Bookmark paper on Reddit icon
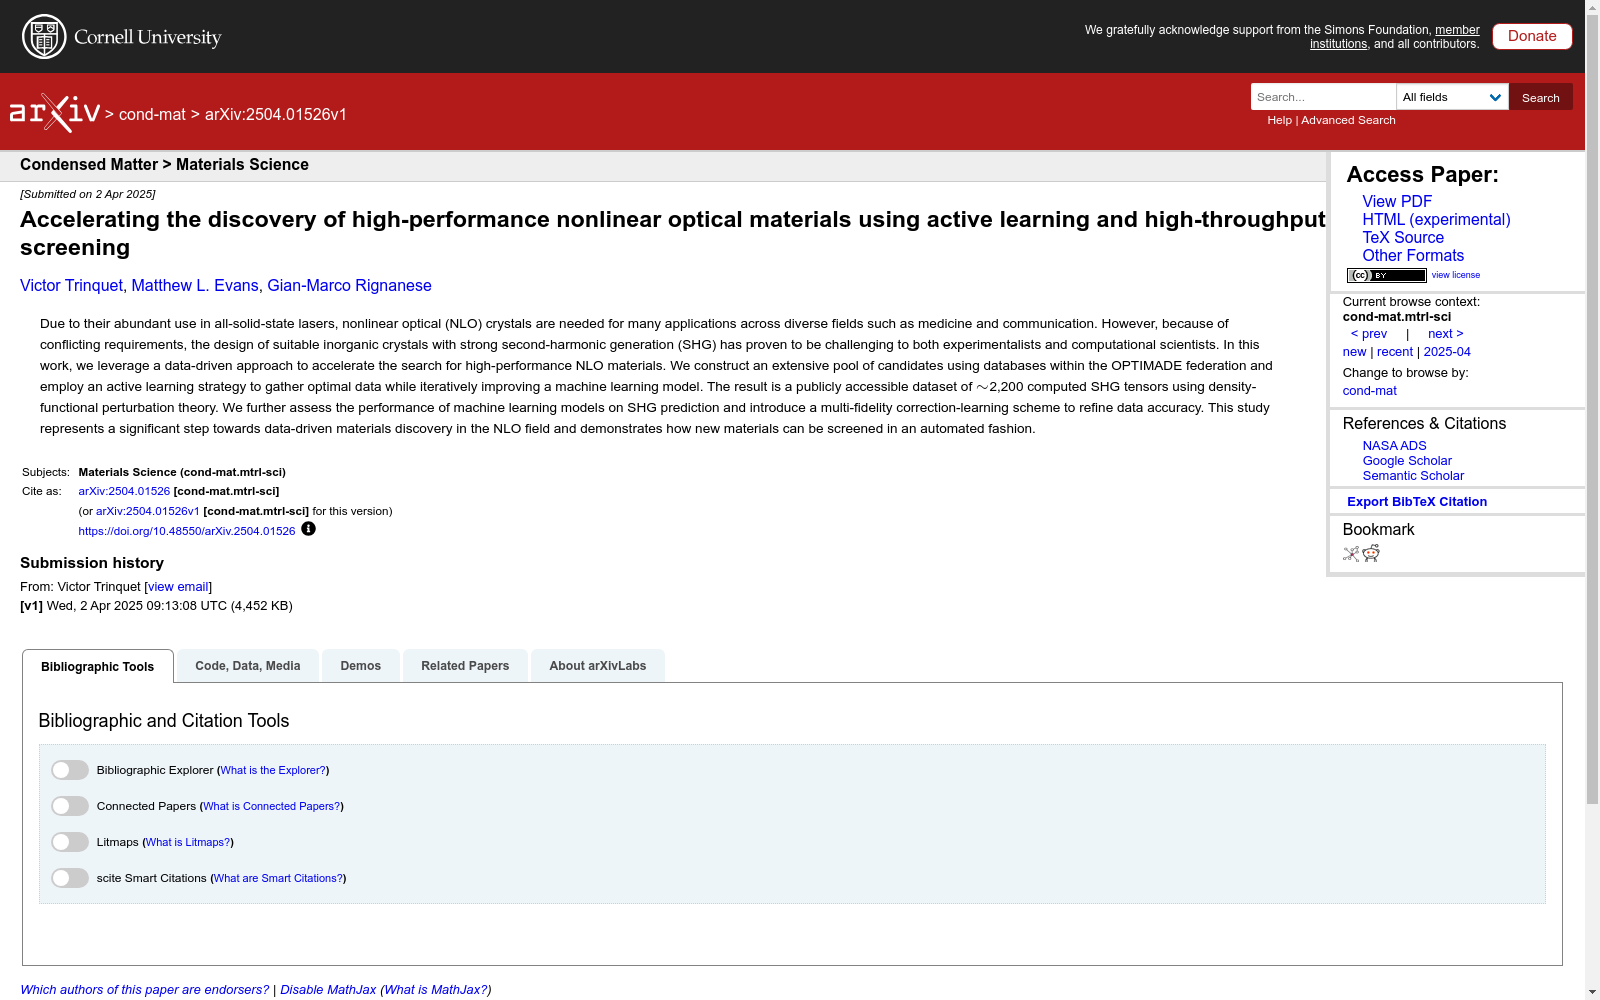The width and height of the screenshot is (1600, 1000). click(1371, 554)
